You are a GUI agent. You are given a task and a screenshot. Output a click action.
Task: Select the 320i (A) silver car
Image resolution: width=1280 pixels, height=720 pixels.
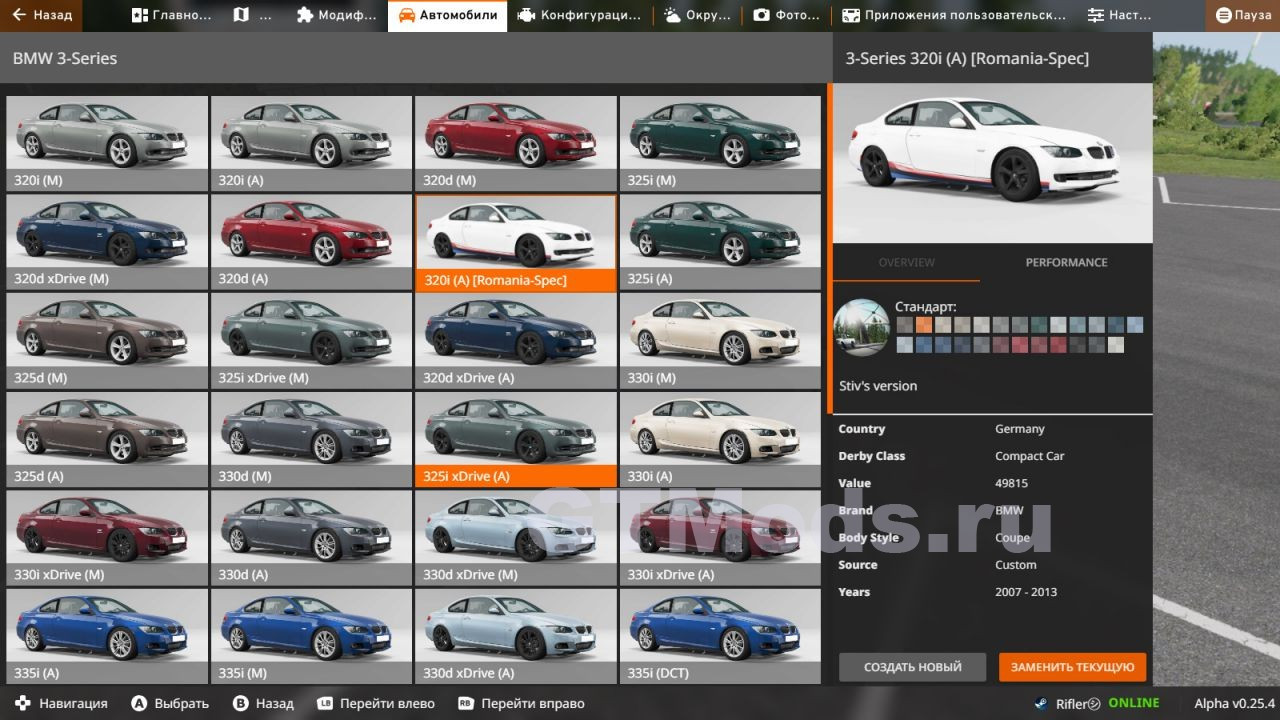[311, 143]
